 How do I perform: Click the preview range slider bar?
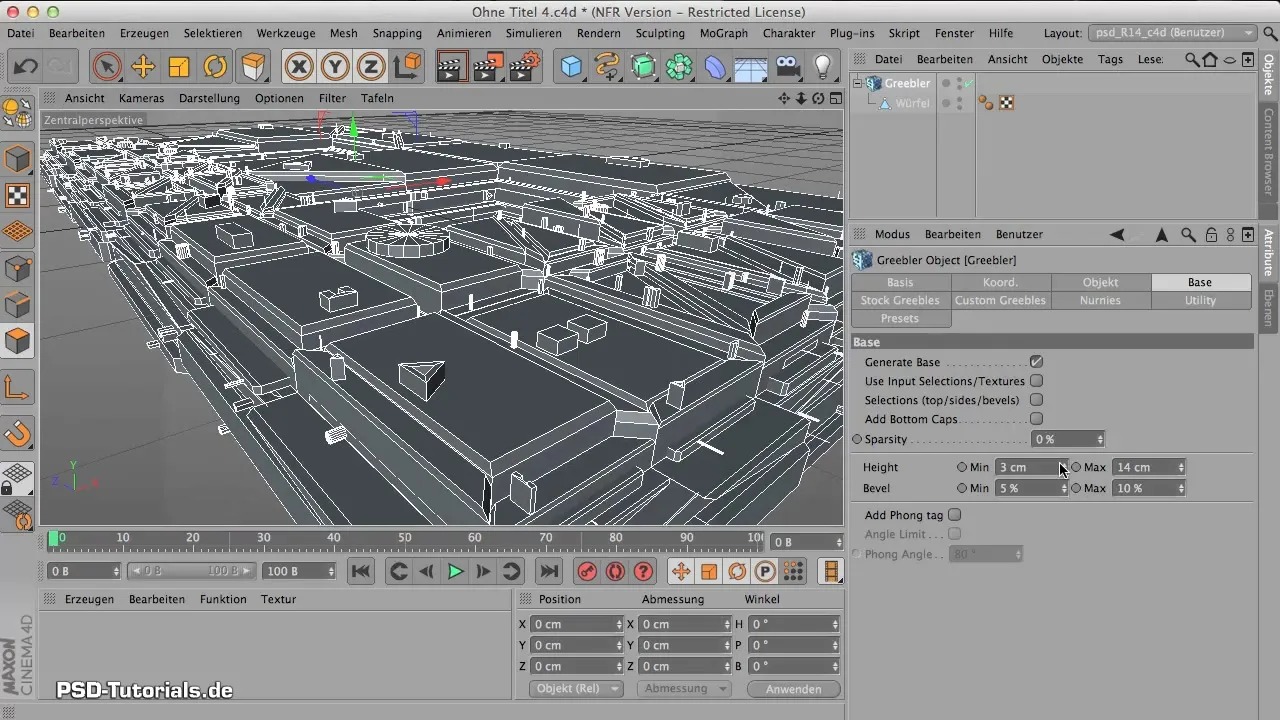coord(192,571)
